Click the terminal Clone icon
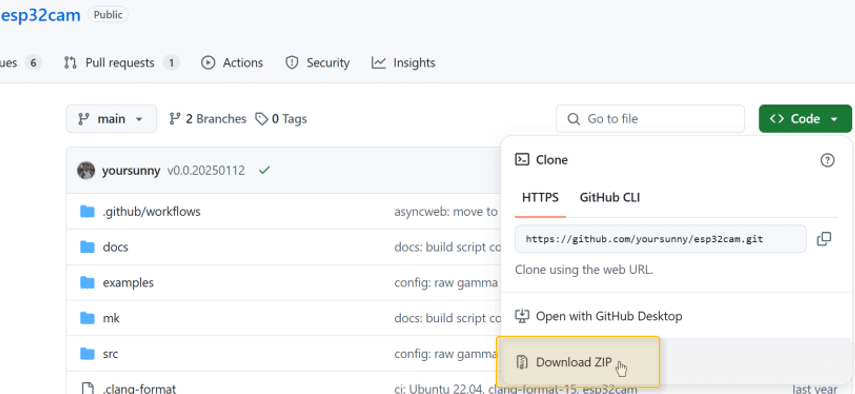Viewport: 855px width, 394px height. click(522, 160)
